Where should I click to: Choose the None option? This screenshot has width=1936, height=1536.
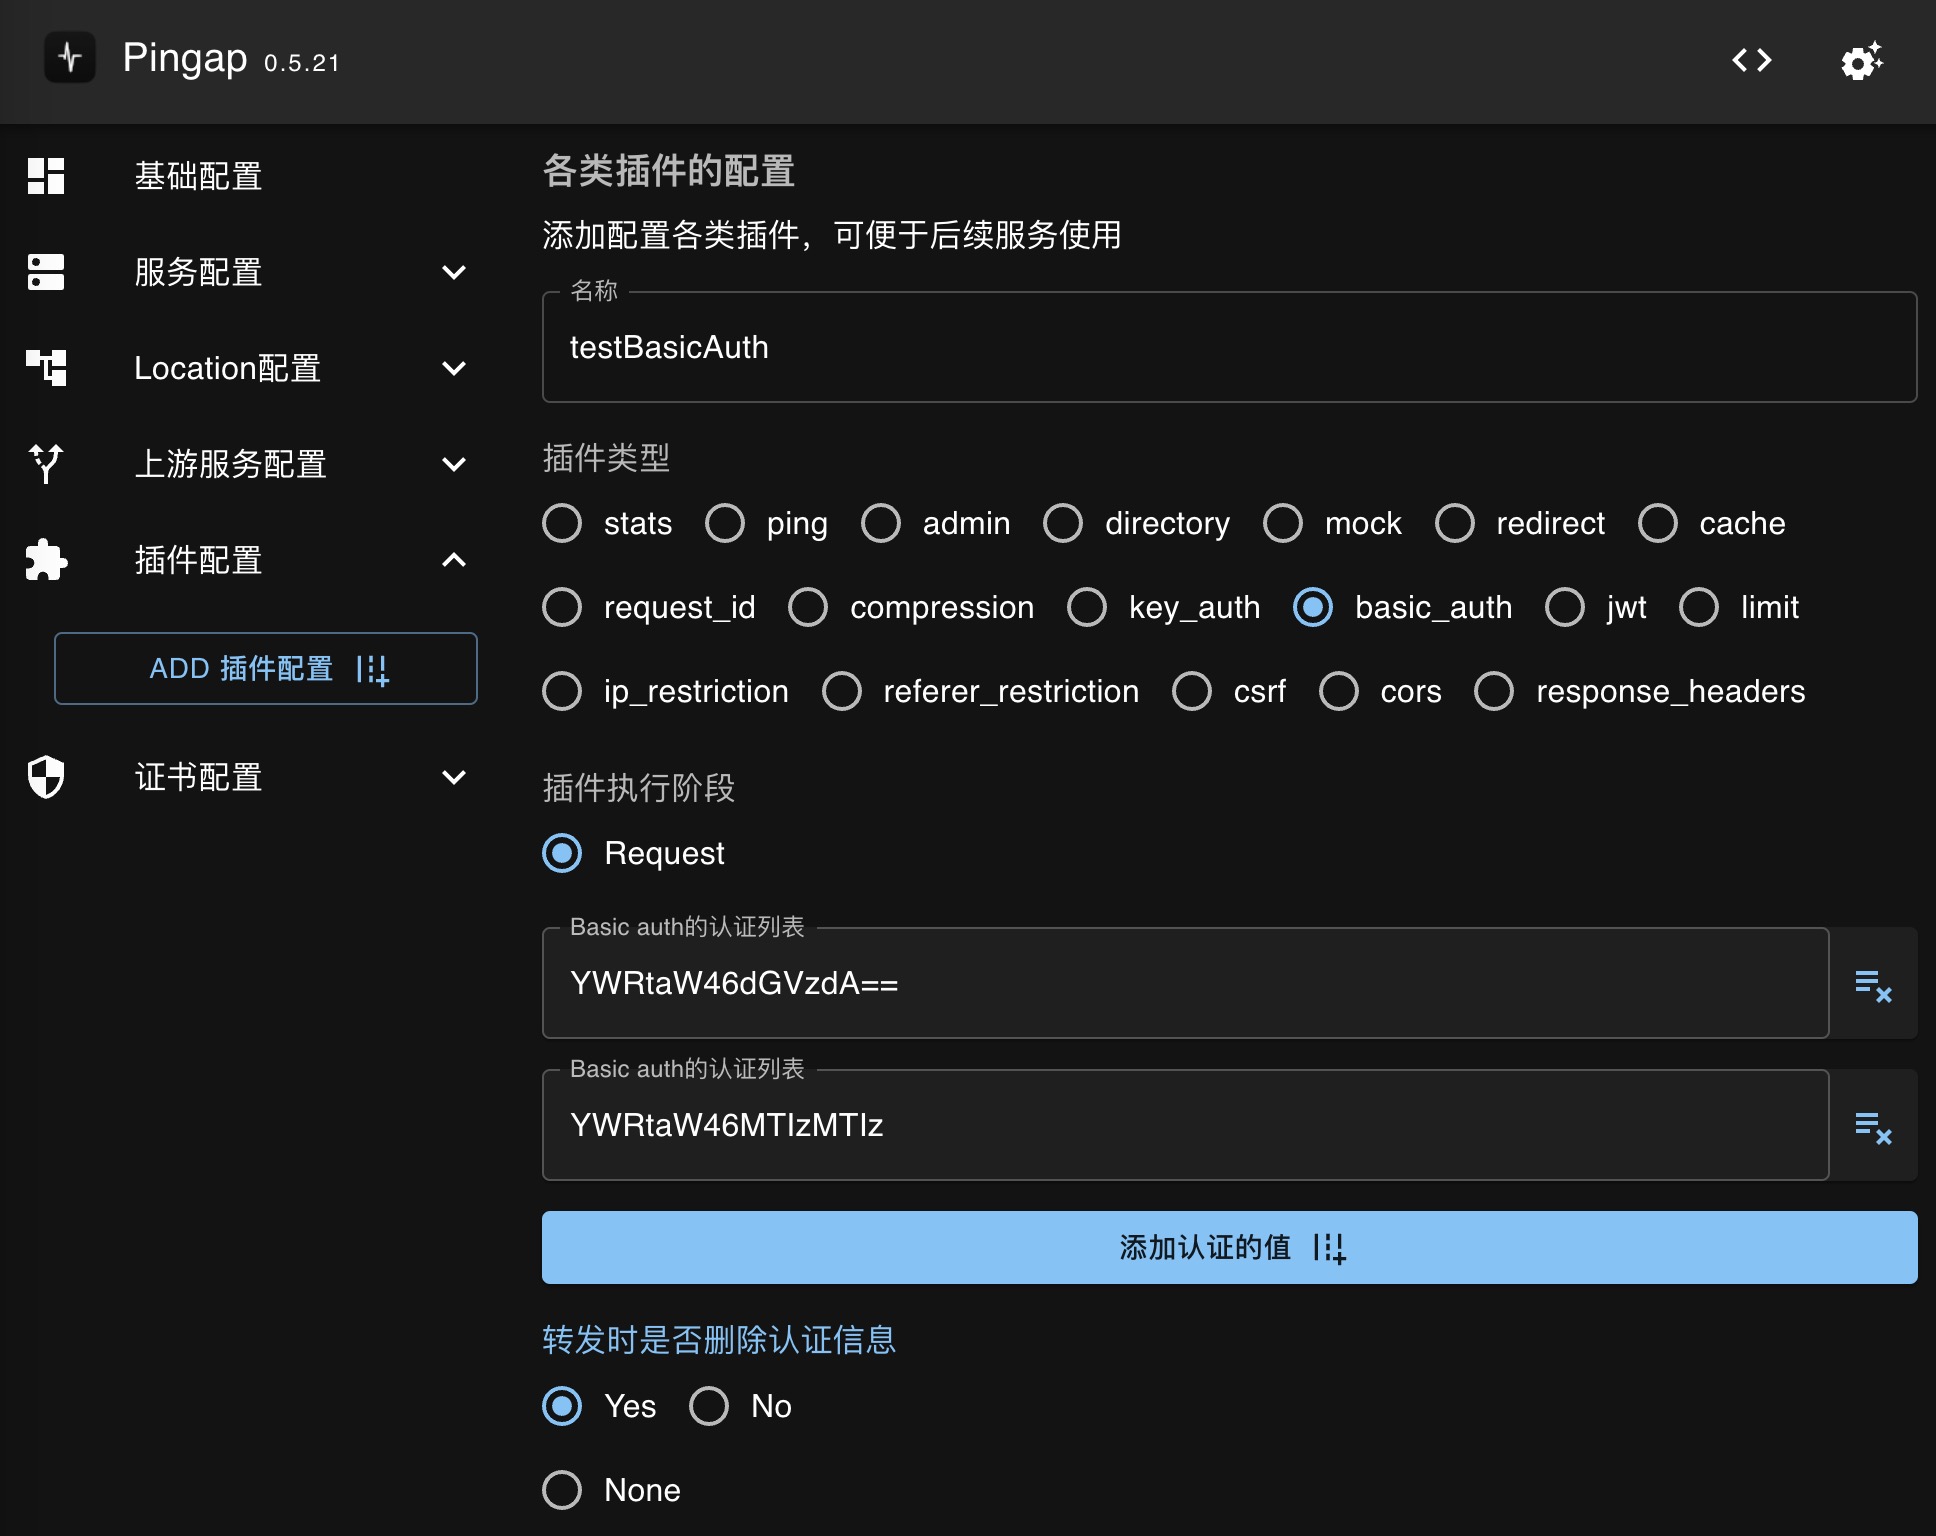coord(562,1490)
